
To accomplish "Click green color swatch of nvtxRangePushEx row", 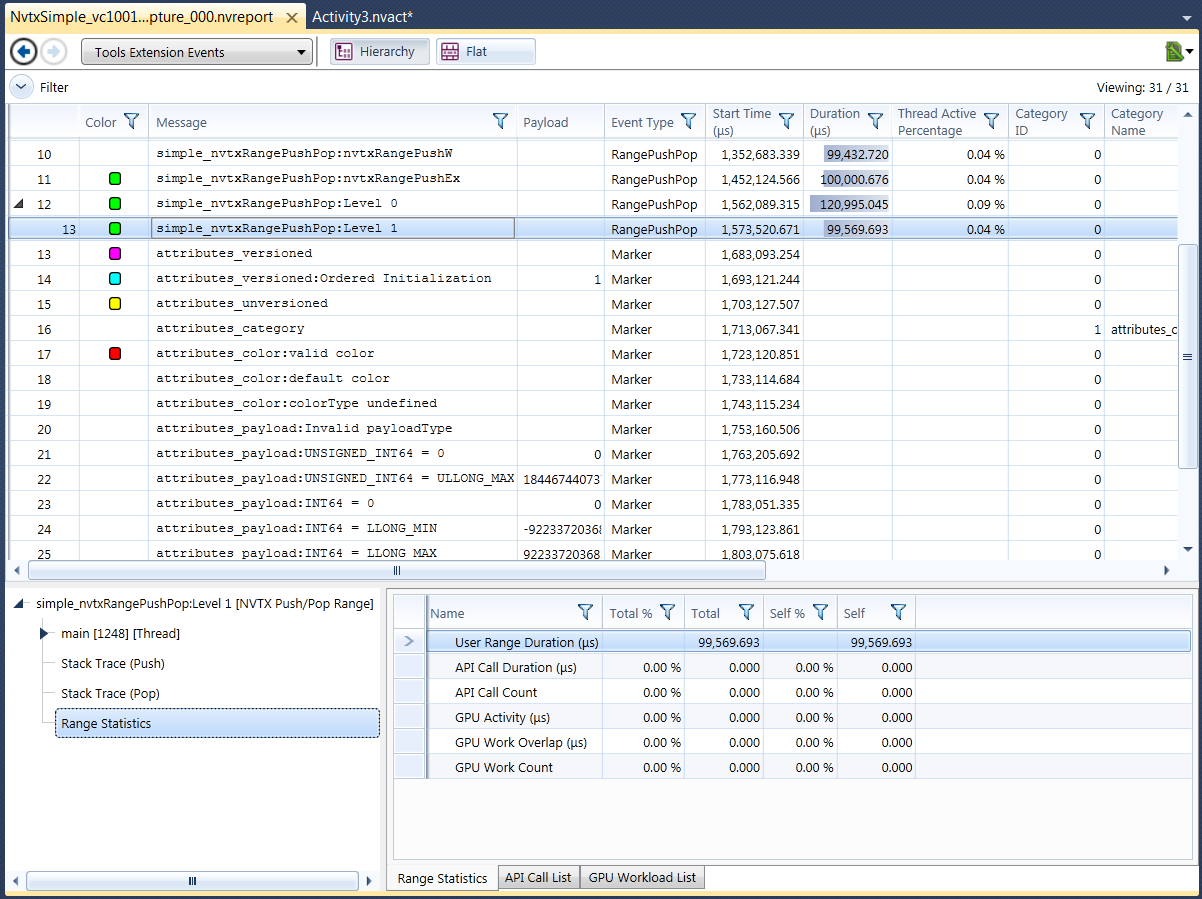I will point(115,179).
